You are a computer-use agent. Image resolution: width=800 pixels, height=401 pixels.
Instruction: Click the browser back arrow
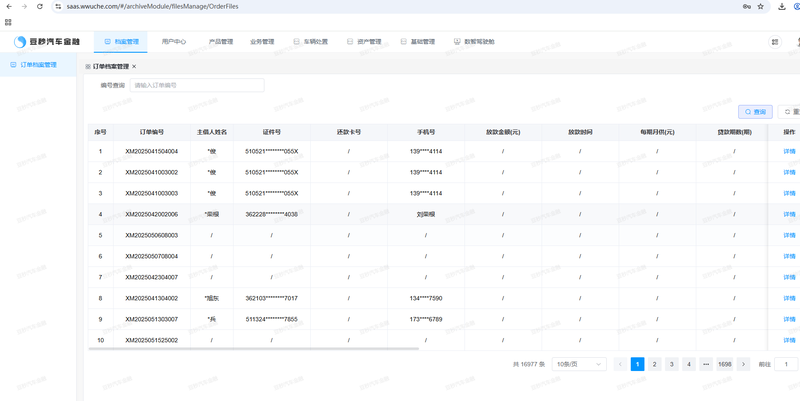[x=9, y=6]
